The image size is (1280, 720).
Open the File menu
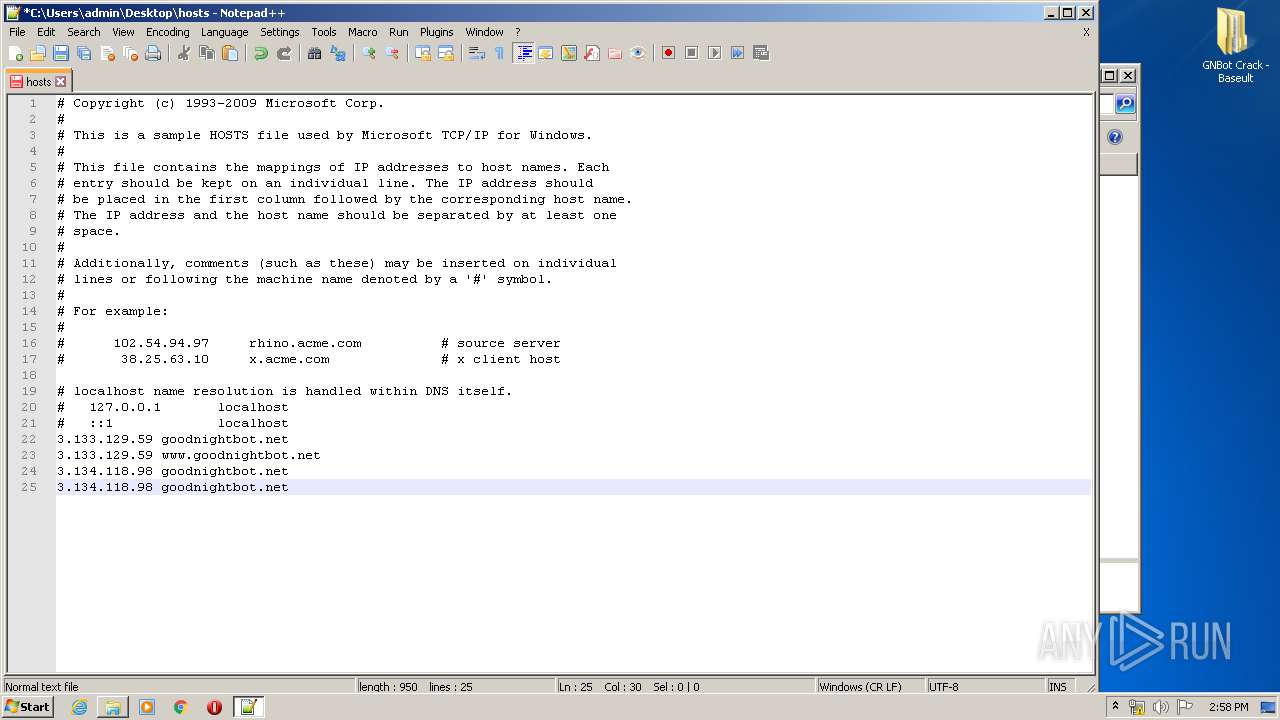(x=17, y=32)
